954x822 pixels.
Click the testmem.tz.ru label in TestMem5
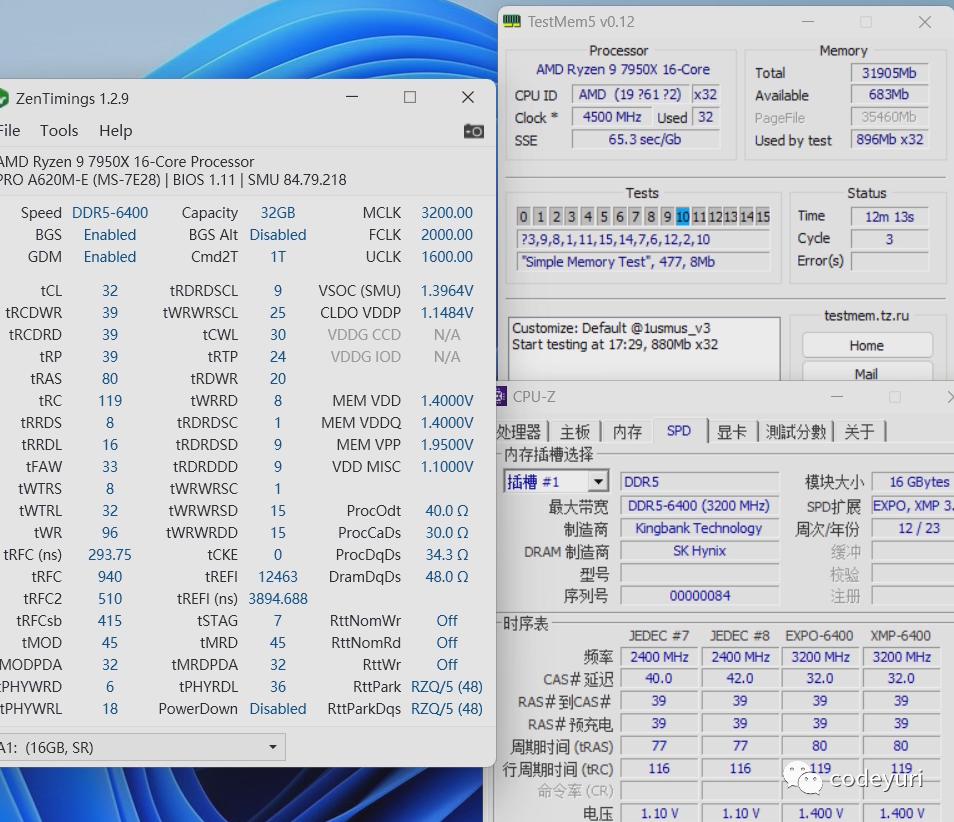[x=866, y=316]
